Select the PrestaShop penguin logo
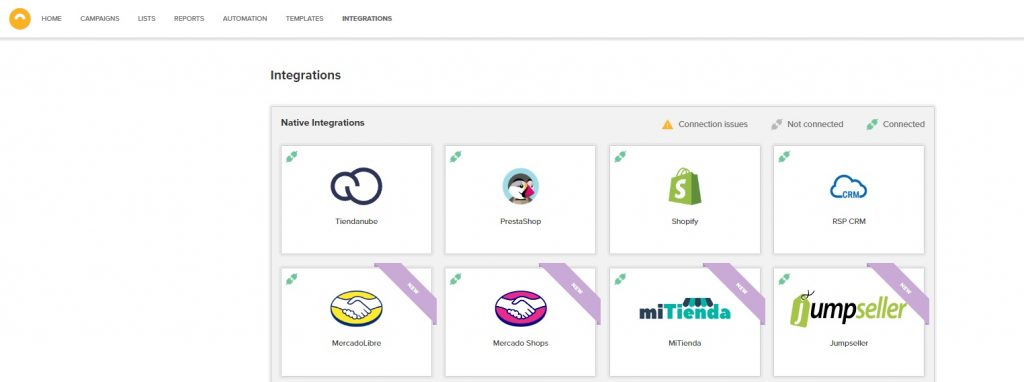Image resolution: width=1024 pixels, height=382 pixels. click(520, 186)
